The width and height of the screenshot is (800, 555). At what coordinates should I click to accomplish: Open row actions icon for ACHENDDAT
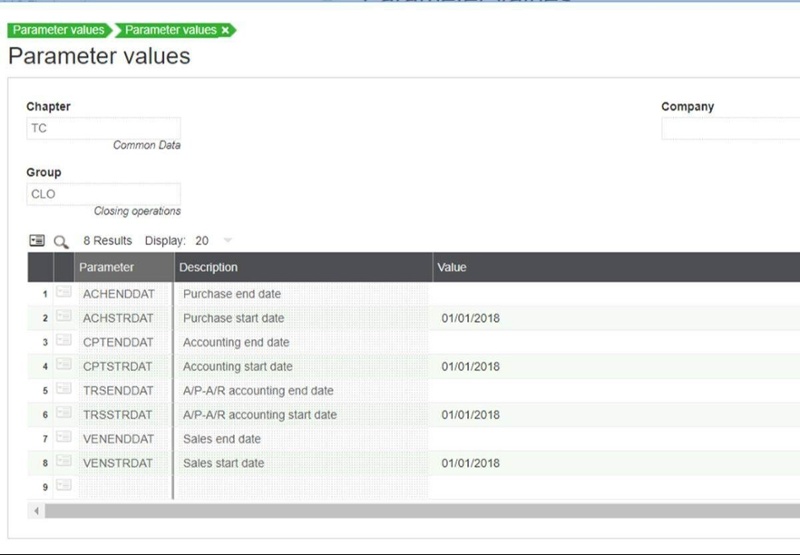[x=63, y=294]
